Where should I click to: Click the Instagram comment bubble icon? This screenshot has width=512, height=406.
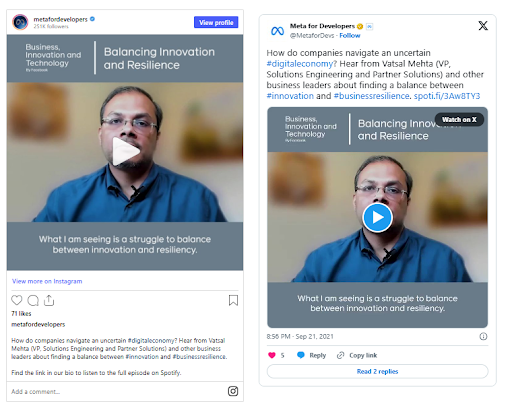pos(33,300)
